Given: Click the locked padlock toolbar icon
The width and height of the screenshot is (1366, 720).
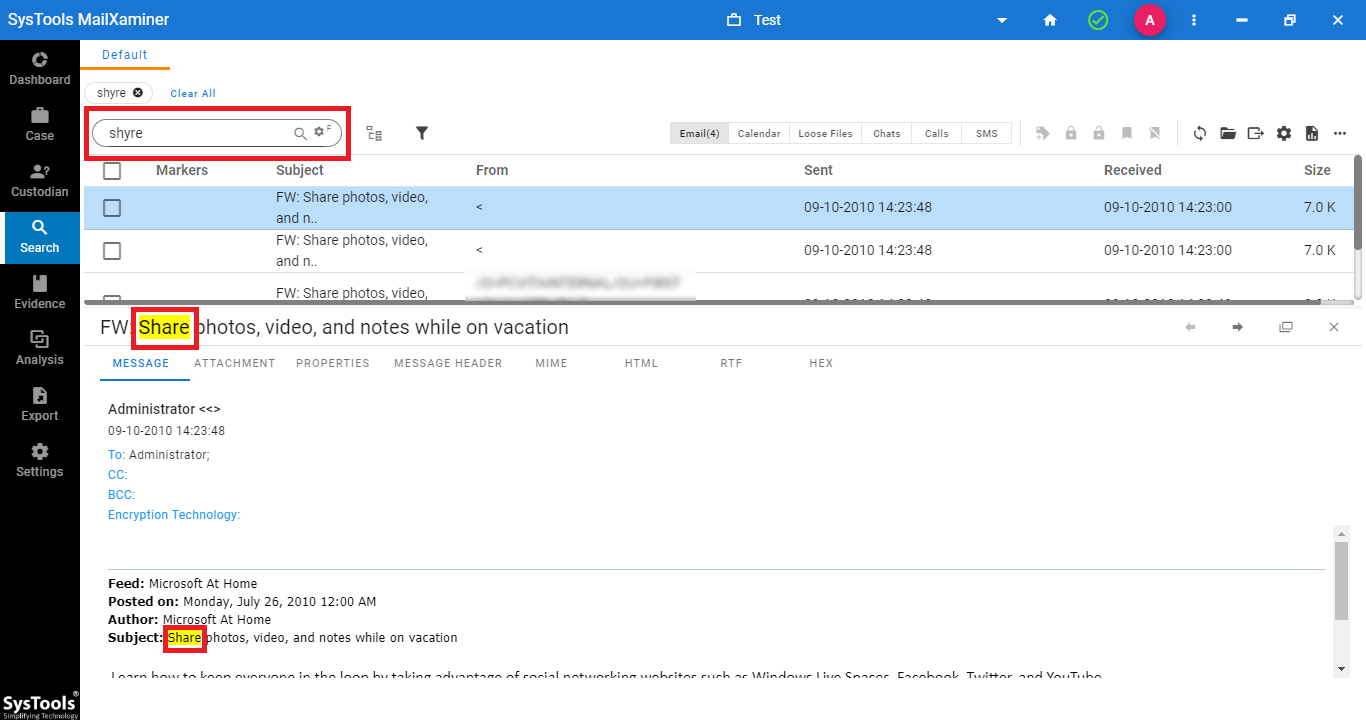Looking at the screenshot, I should pyautogui.click(x=1071, y=133).
